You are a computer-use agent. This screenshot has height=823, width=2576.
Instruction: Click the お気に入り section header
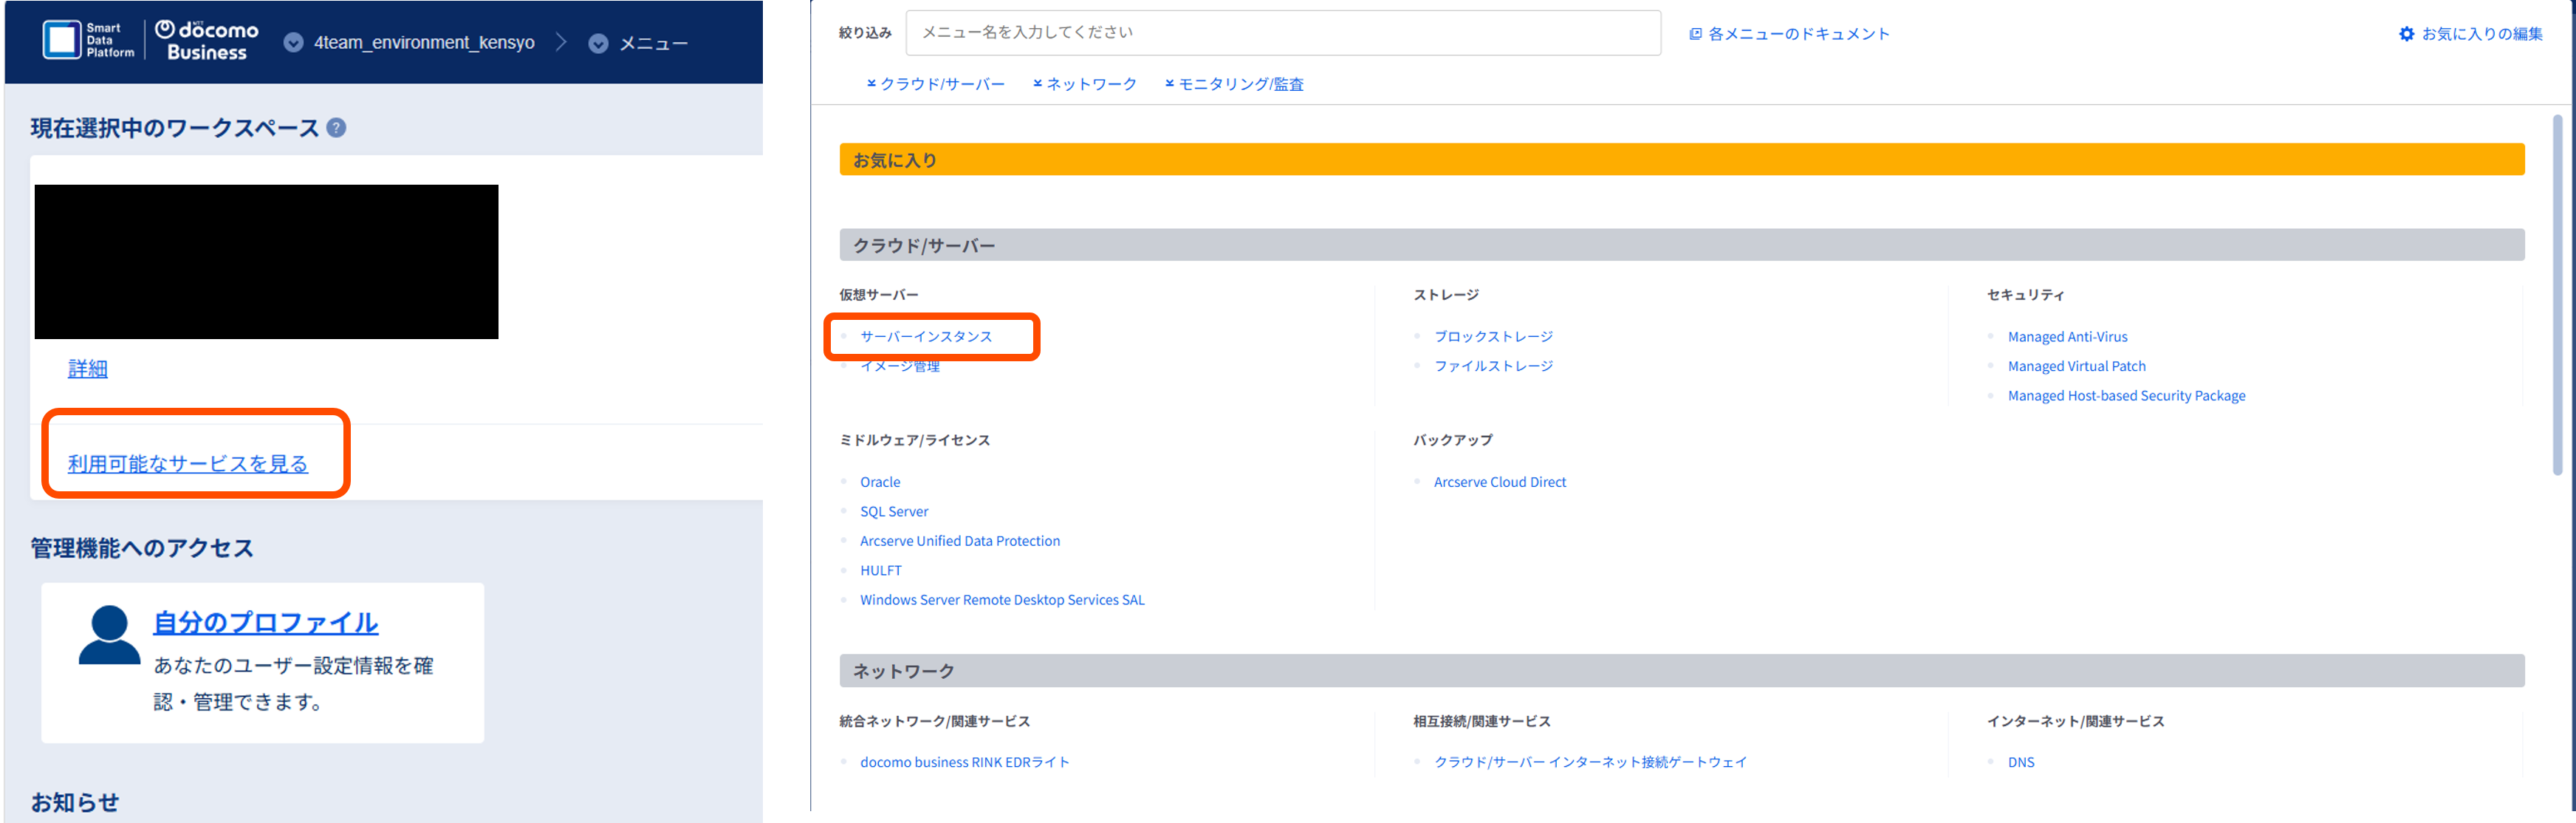tap(1682, 159)
